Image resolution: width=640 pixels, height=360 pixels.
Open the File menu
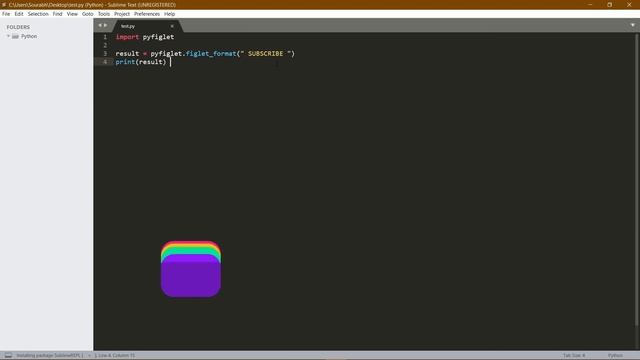click(6, 14)
